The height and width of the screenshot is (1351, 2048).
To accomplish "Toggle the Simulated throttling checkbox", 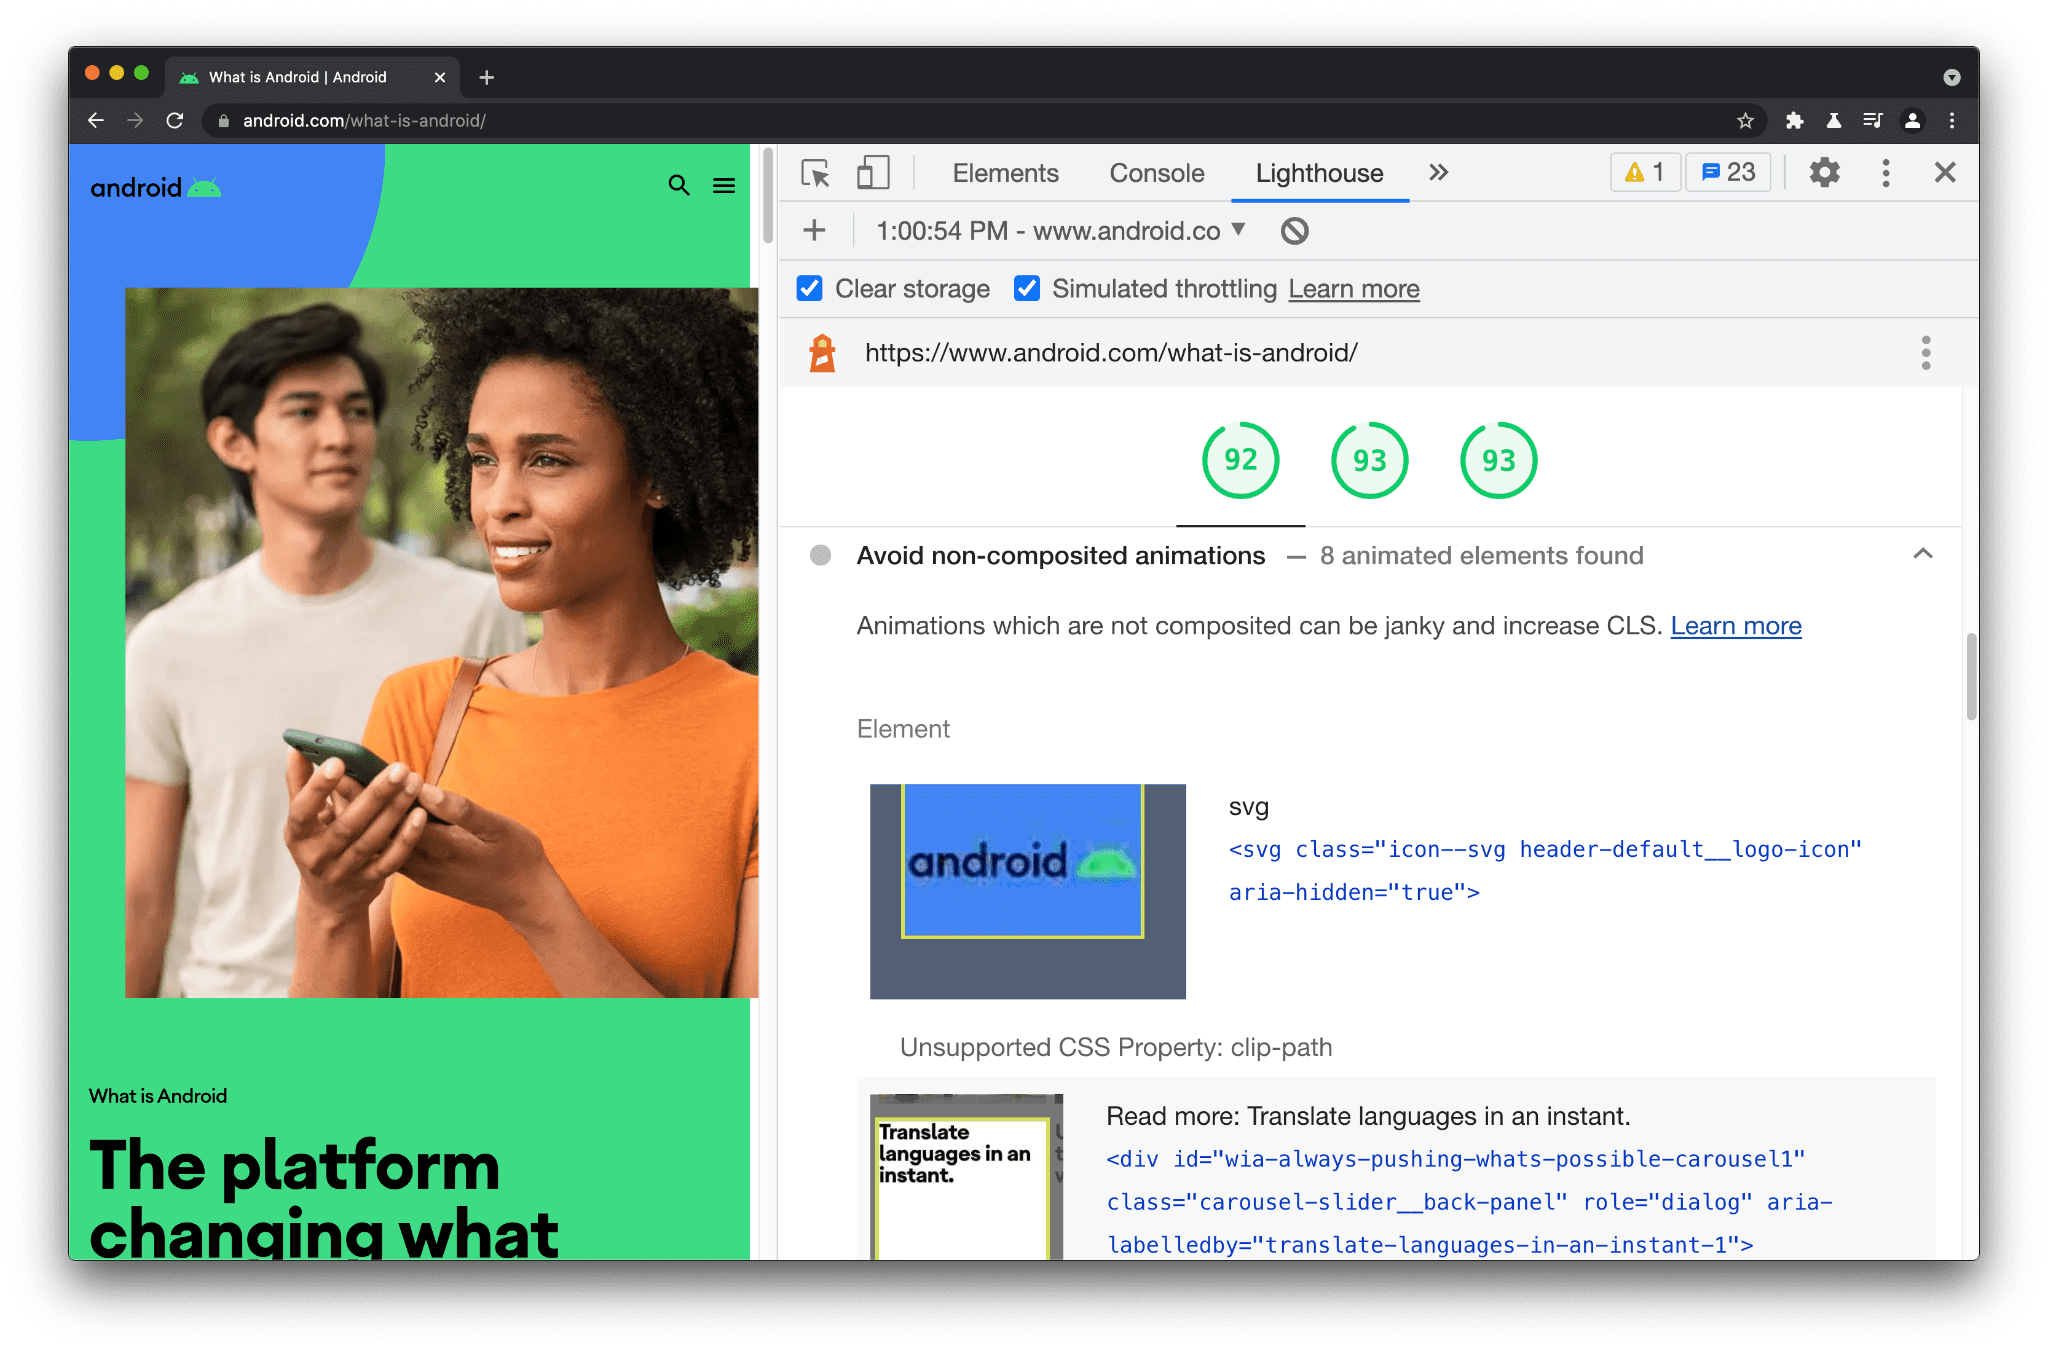I will (1025, 290).
